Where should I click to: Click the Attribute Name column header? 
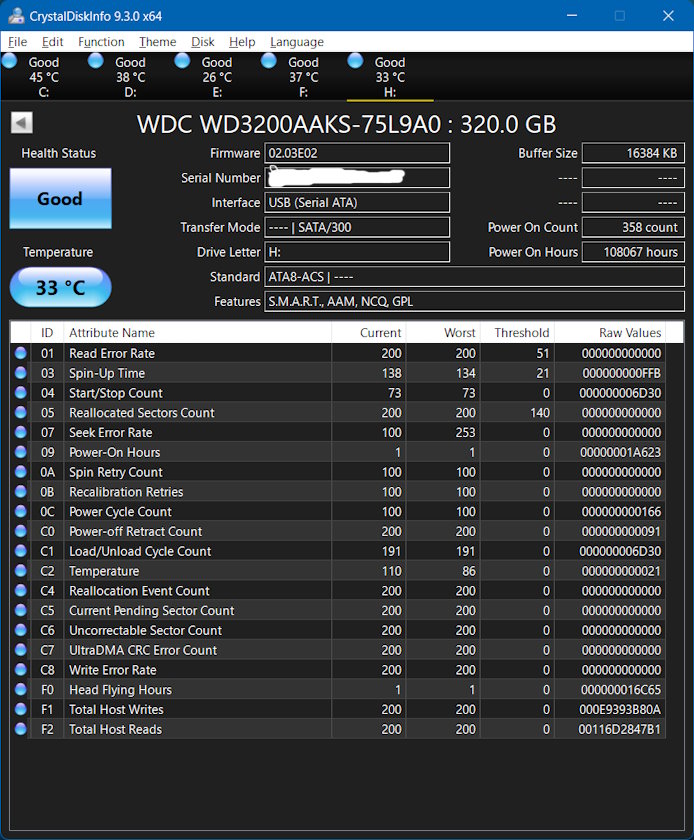(197, 333)
